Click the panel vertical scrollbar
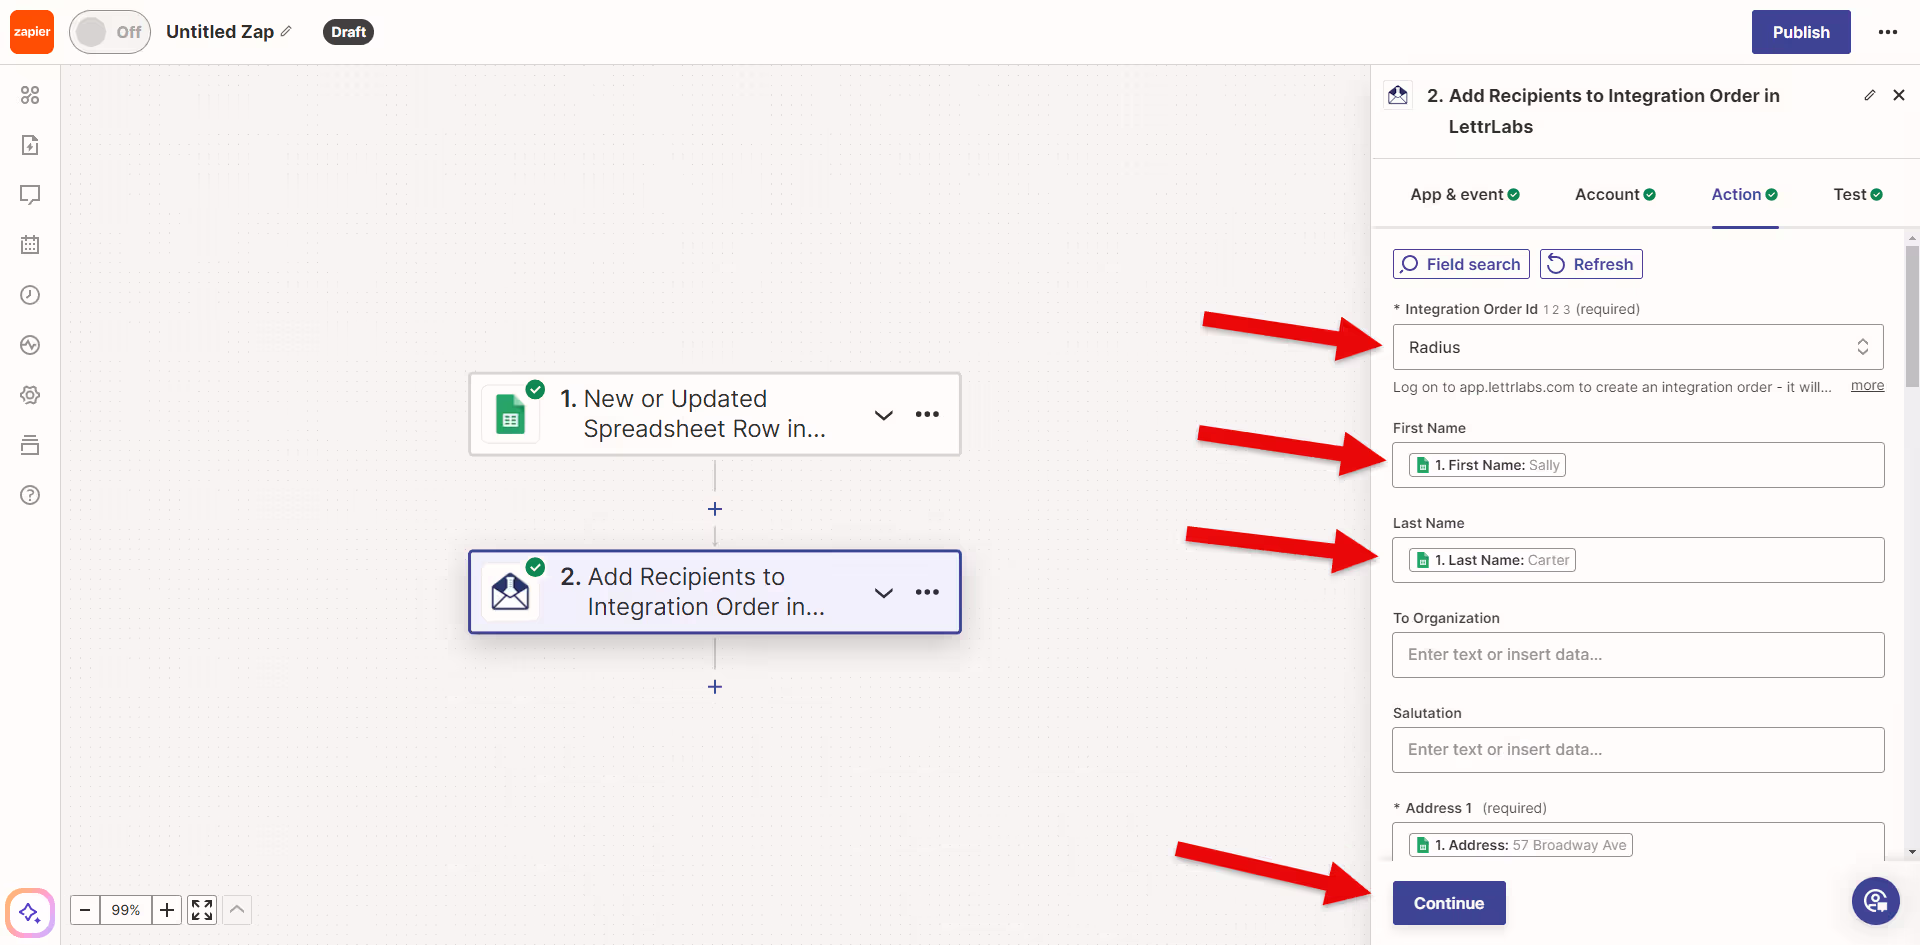The image size is (1920, 945). pos(1912,316)
